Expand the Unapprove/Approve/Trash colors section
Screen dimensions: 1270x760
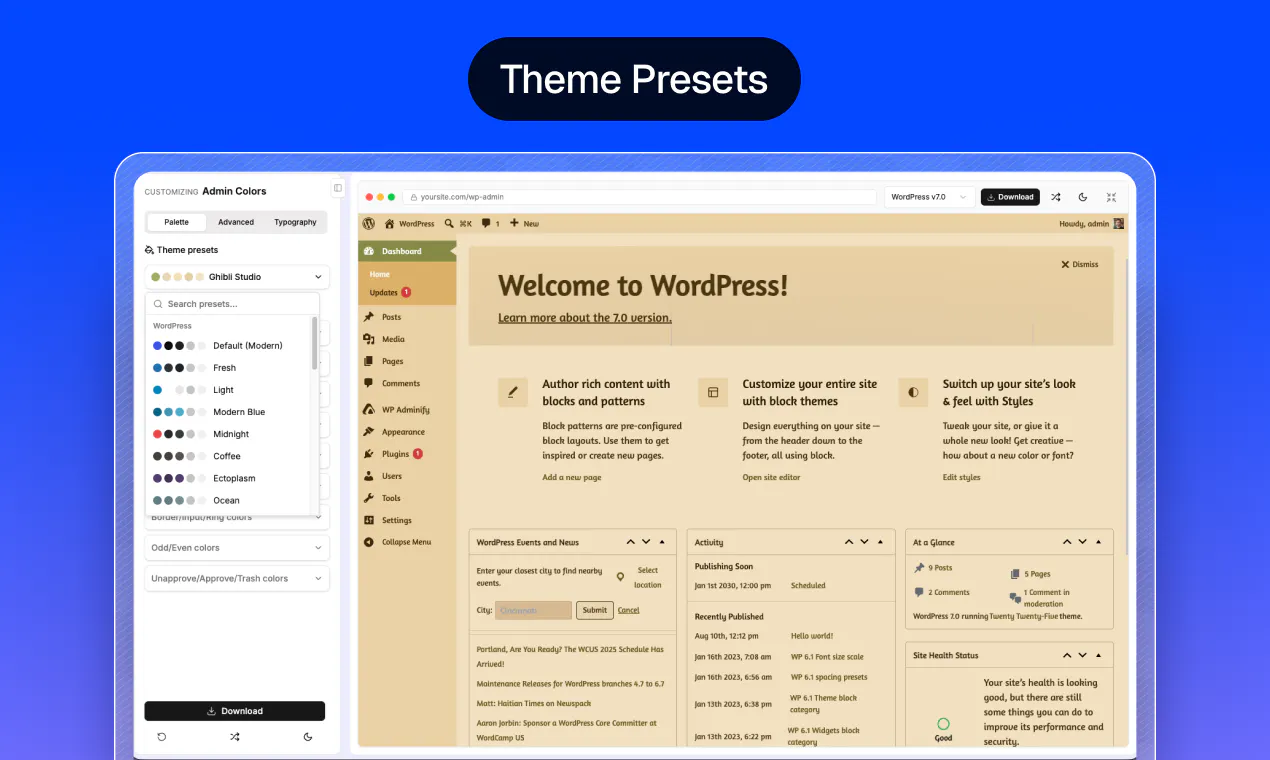237,578
